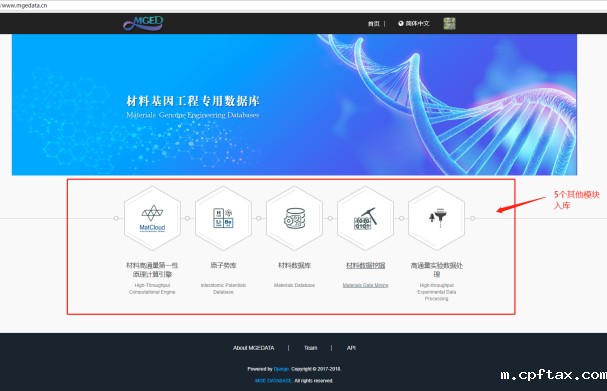
Task: Click the 高通量实验数据处理 title
Action: pos(437,270)
